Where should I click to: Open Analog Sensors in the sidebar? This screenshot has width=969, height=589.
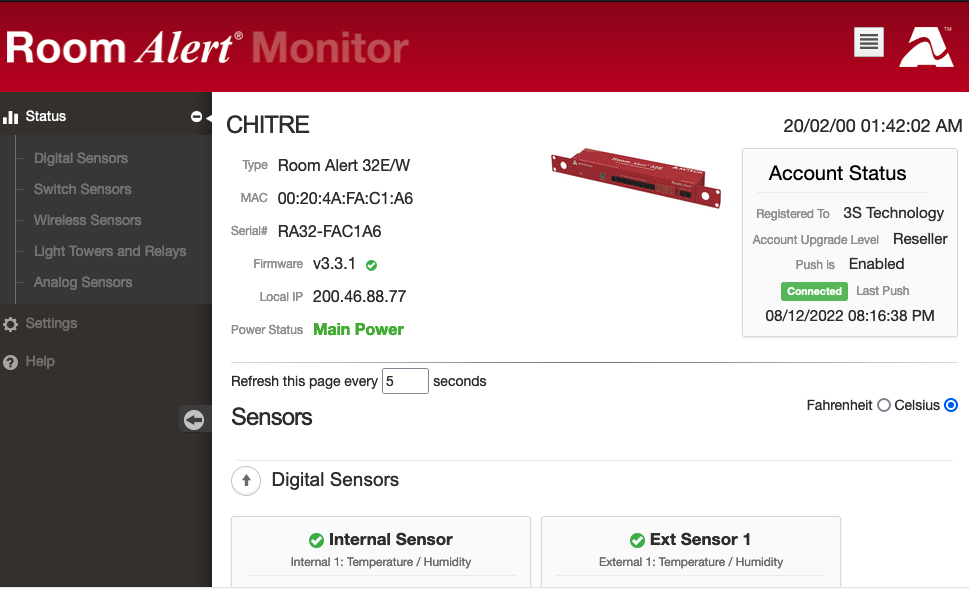tap(83, 282)
